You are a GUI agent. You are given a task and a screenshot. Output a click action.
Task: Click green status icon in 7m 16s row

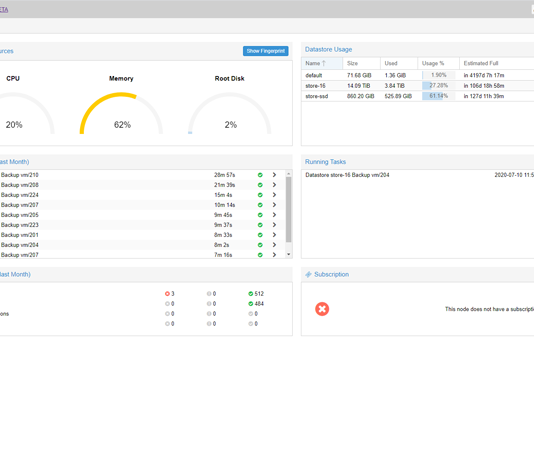point(260,255)
